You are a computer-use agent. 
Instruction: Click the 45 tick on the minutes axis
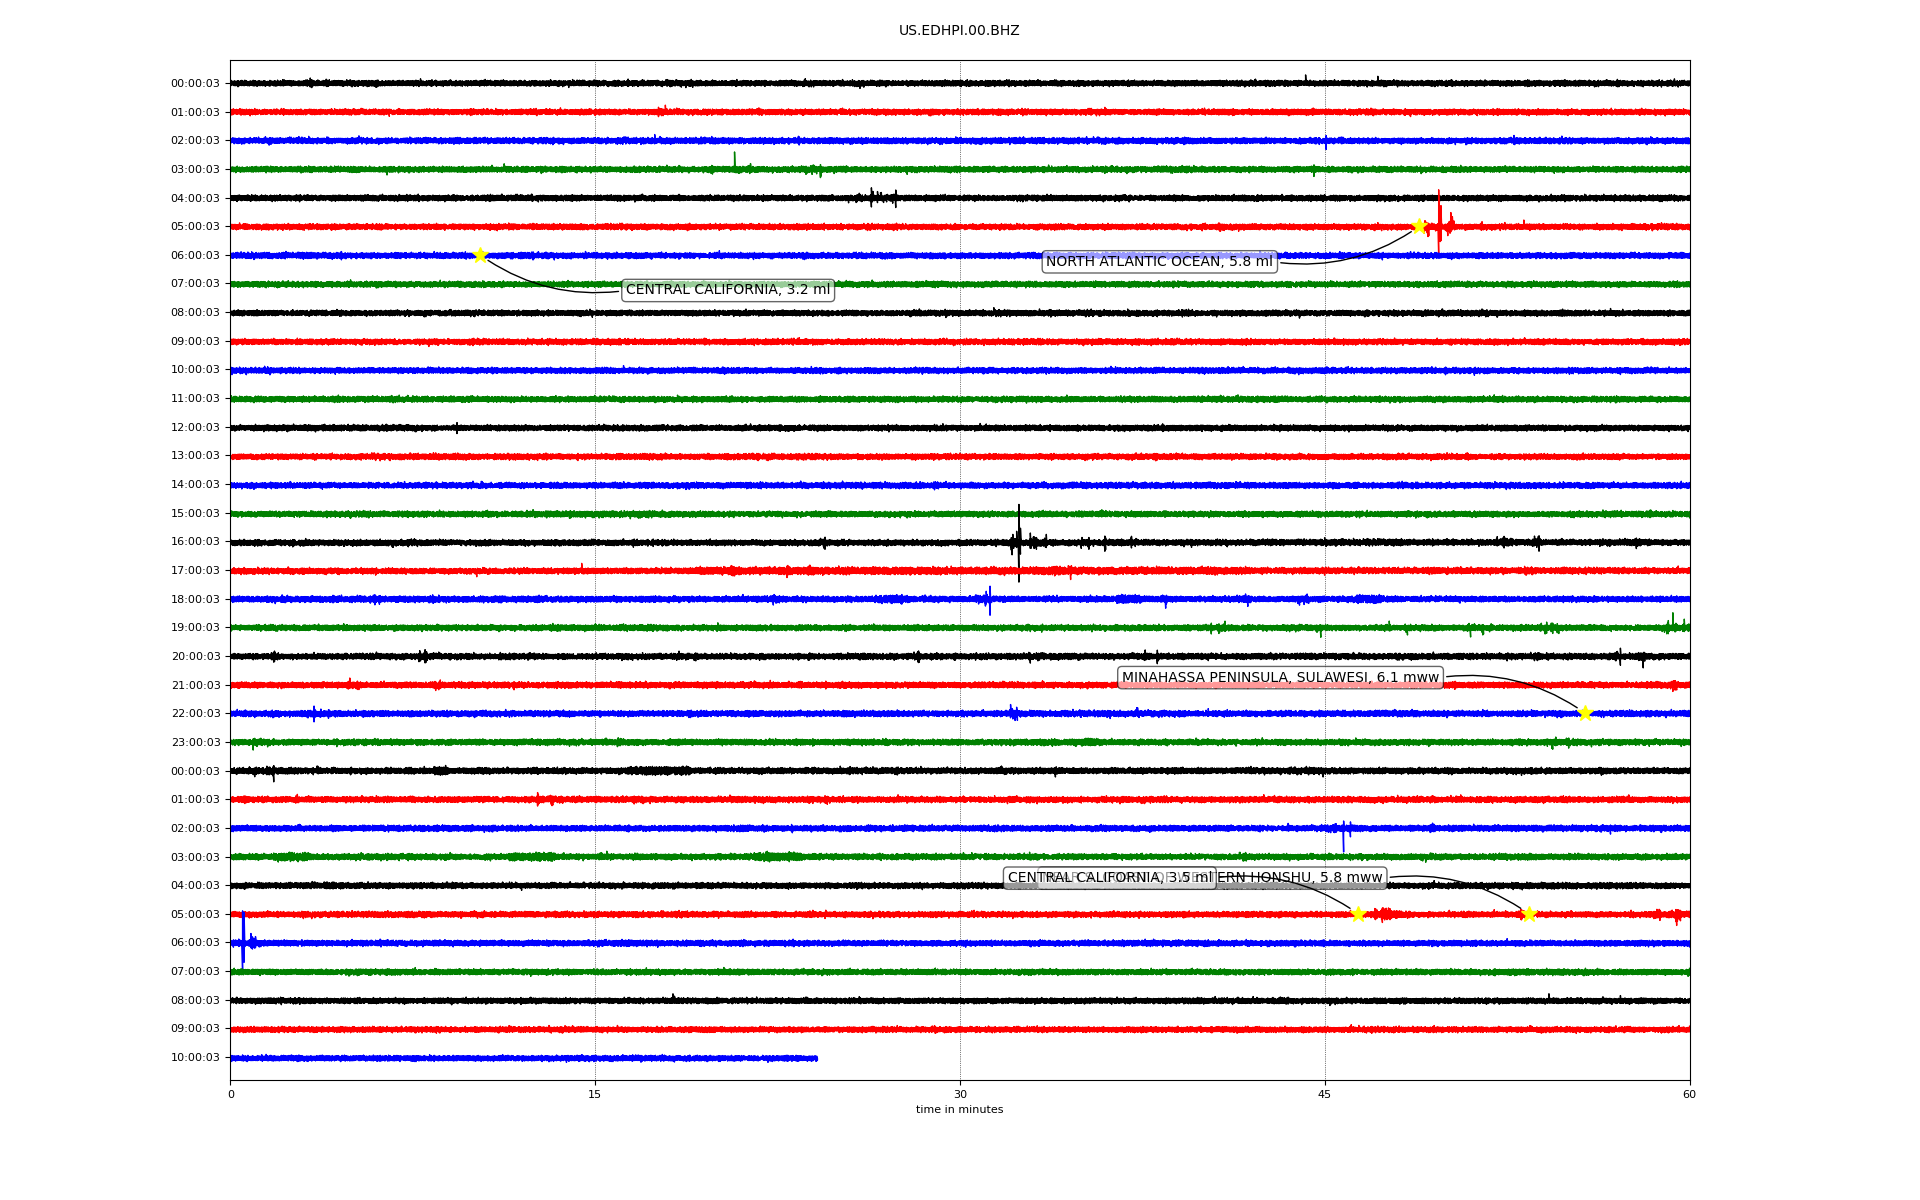pos(1324,1094)
